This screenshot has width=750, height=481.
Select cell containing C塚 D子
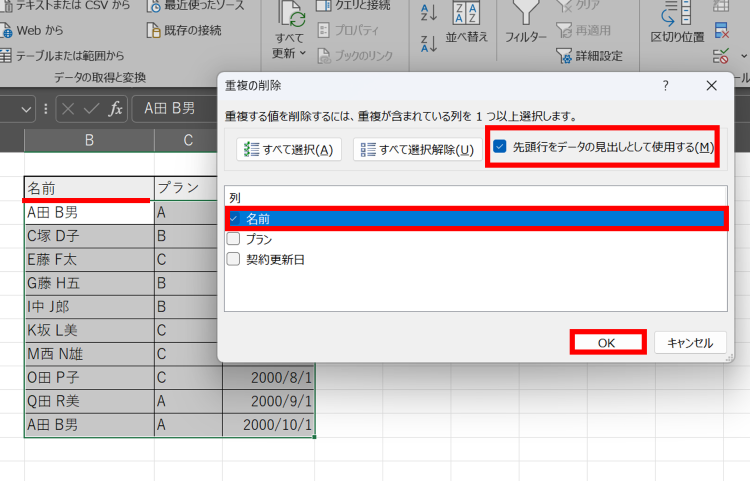pyautogui.click(x=87, y=236)
